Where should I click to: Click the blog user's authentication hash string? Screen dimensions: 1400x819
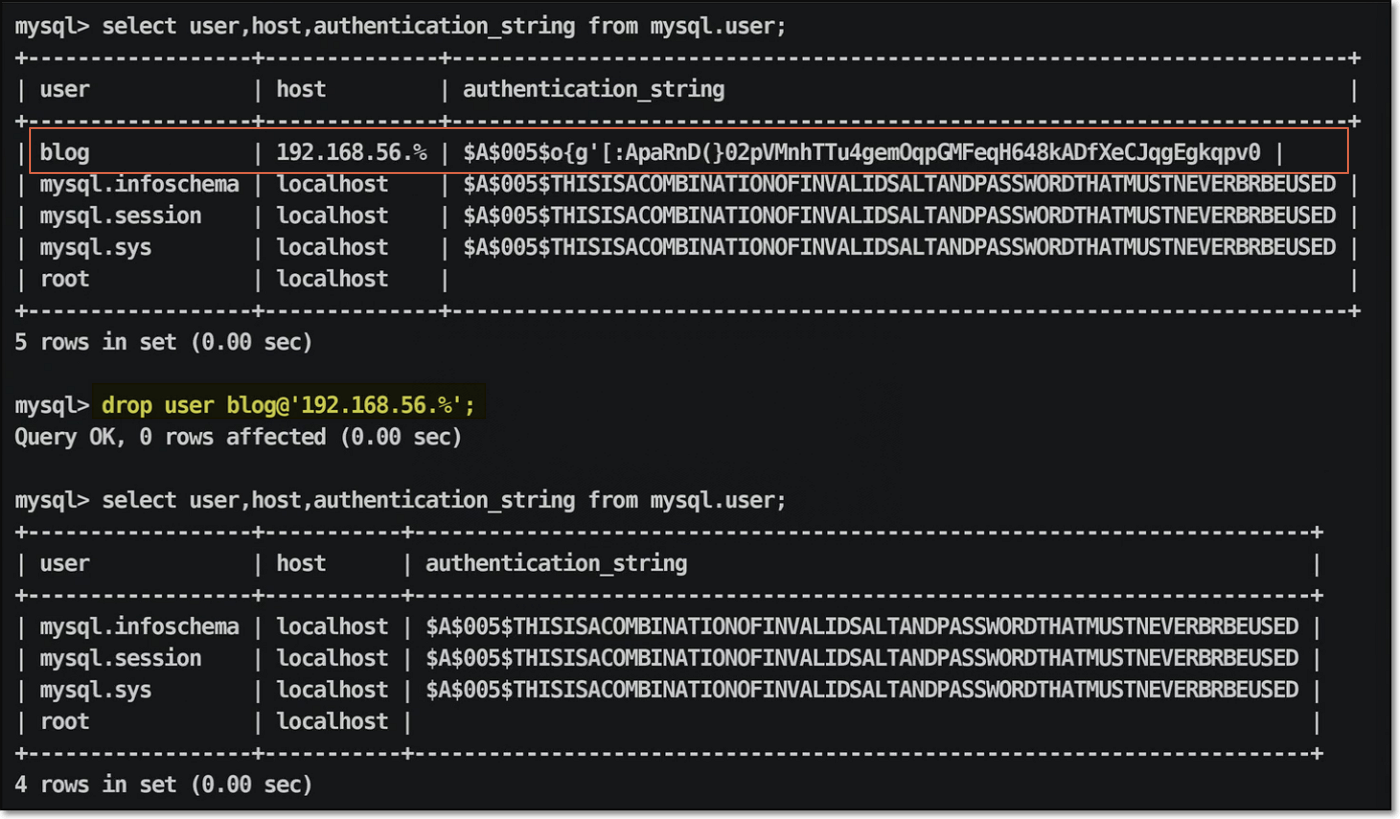coord(861,153)
